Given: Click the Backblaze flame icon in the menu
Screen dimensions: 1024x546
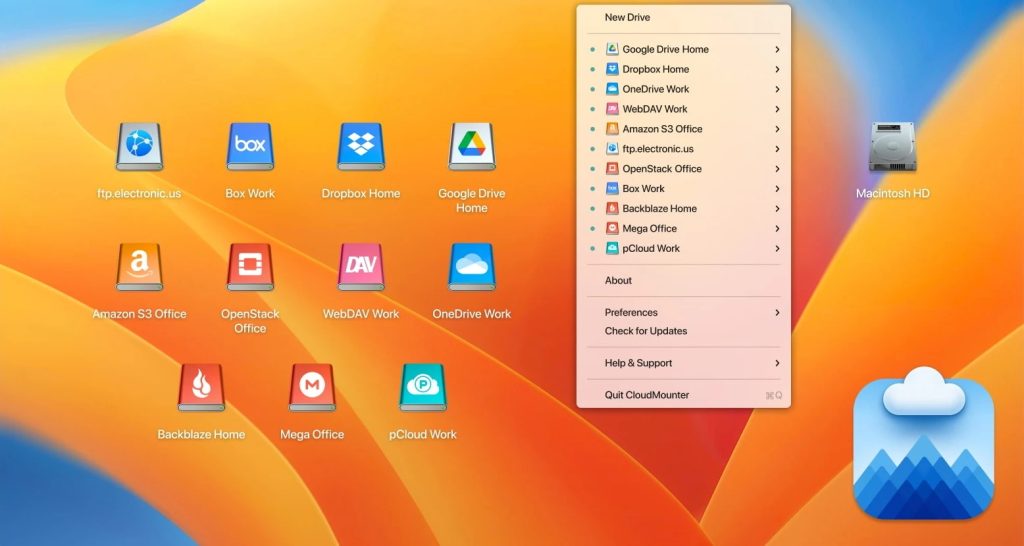Looking at the screenshot, I should coord(612,208).
